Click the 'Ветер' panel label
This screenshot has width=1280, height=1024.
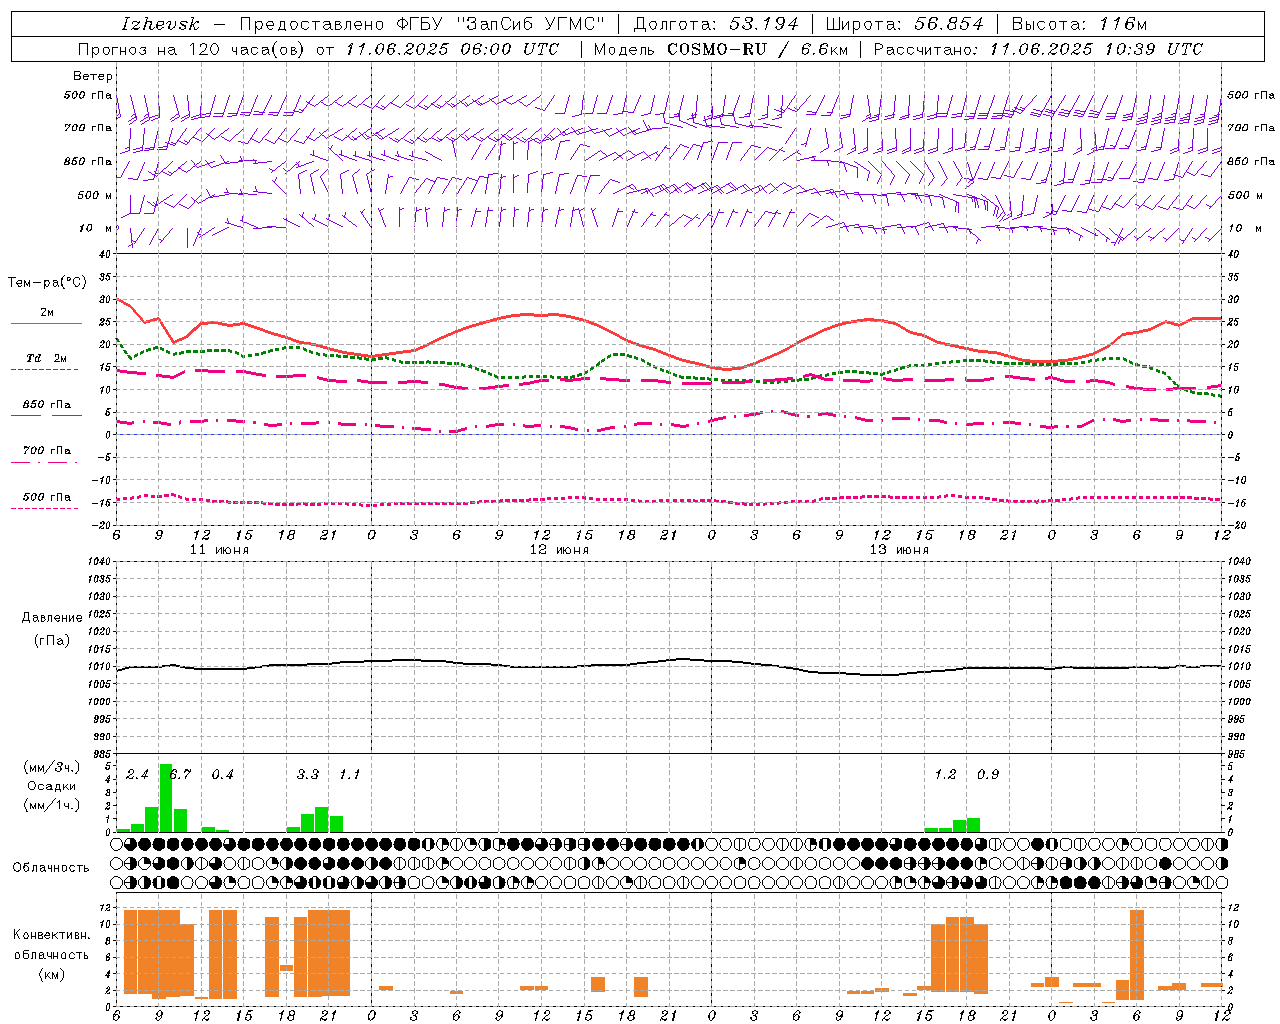coord(93,76)
